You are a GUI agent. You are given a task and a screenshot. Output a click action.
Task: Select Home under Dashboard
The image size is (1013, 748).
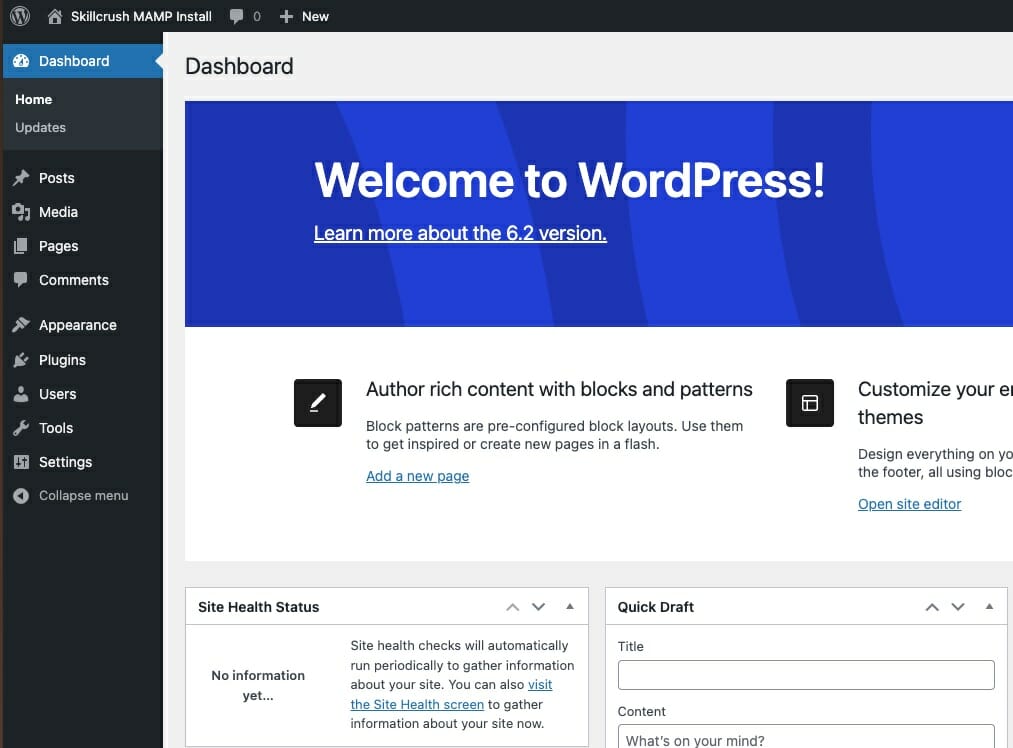tap(33, 99)
